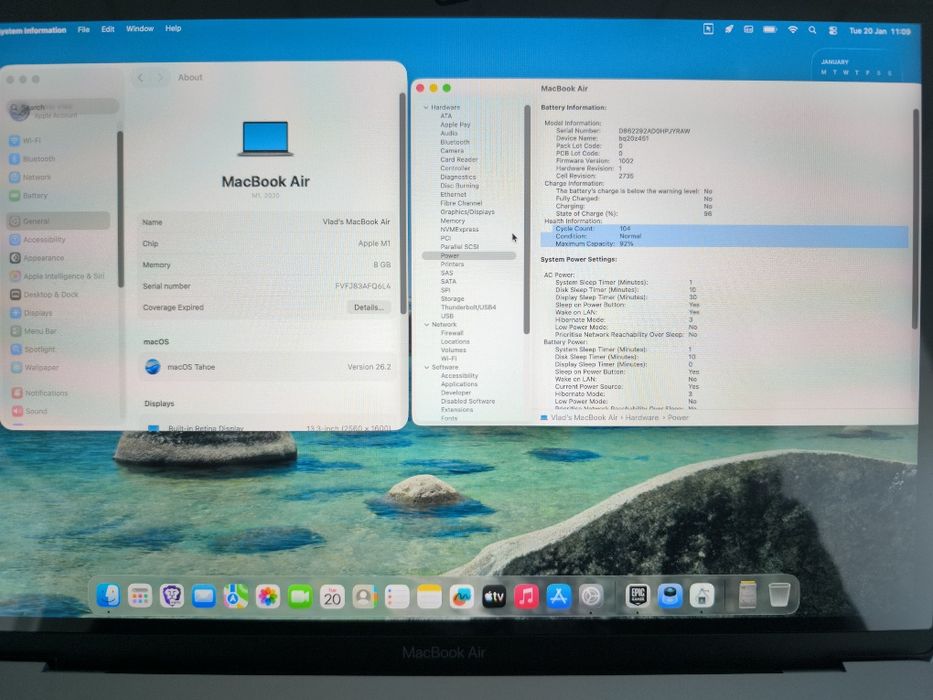The height and width of the screenshot is (700, 933).
Task: Click the Wi-Fi status icon in menu bar
Action: coord(793,30)
